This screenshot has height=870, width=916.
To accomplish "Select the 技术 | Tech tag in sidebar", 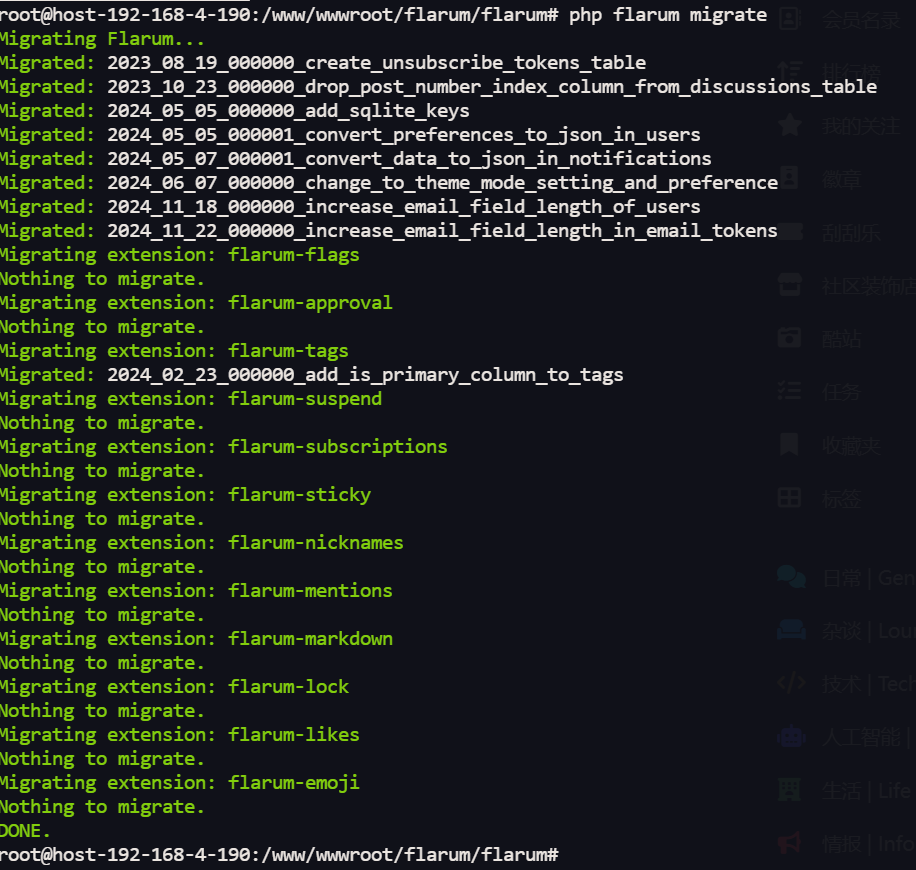I will pyautogui.click(x=869, y=683).
